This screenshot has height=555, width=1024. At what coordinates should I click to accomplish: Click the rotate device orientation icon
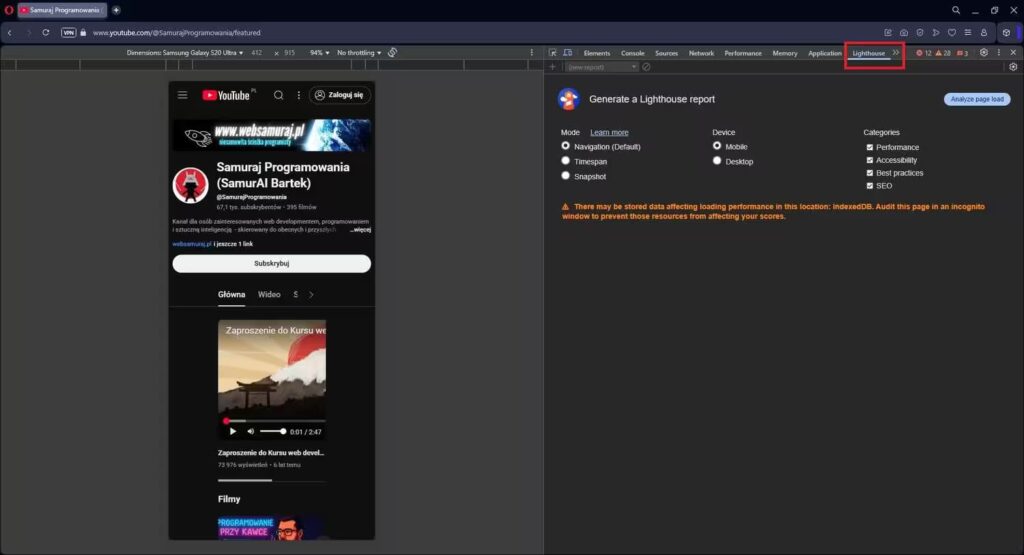click(392, 53)
